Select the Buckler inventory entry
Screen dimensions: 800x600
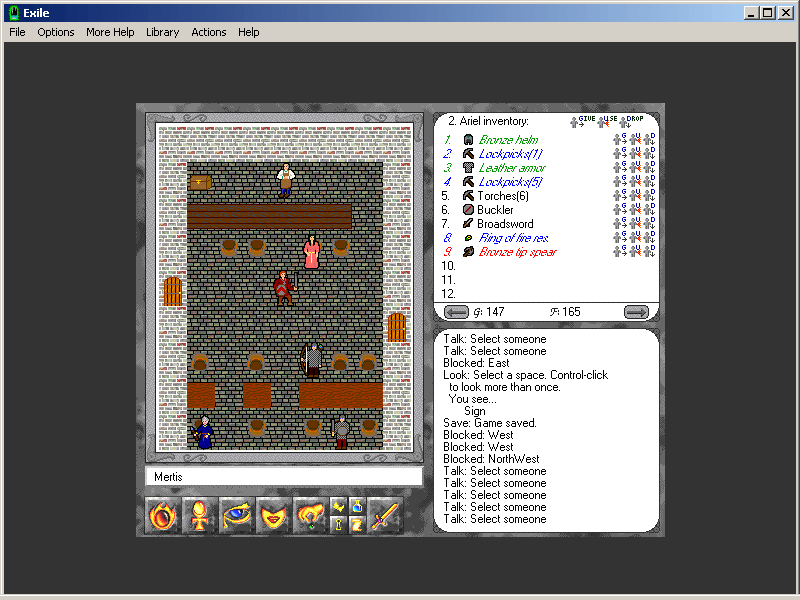(x=495, y=210)
